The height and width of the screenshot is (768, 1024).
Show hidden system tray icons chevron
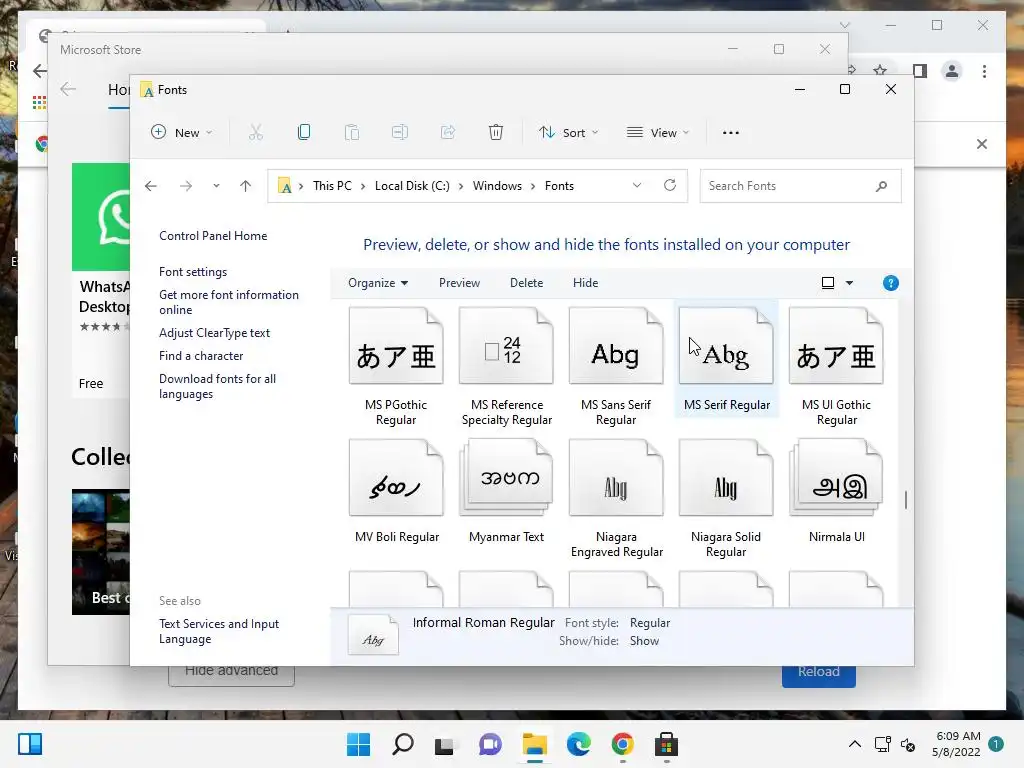855,744
